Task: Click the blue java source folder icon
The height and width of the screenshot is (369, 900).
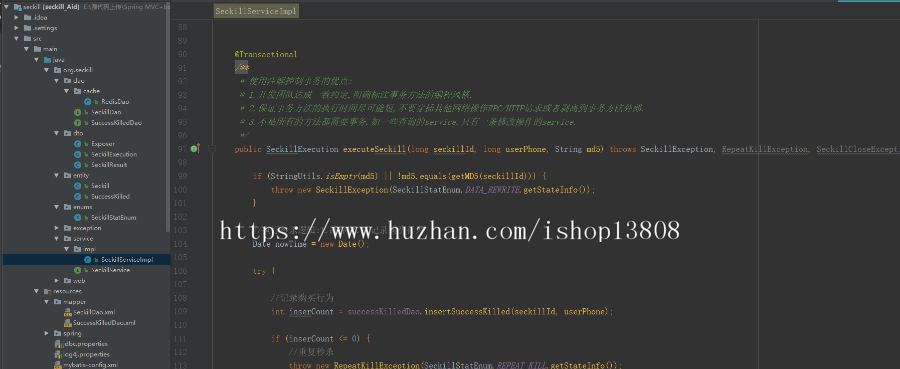Action: pos(47,60)
